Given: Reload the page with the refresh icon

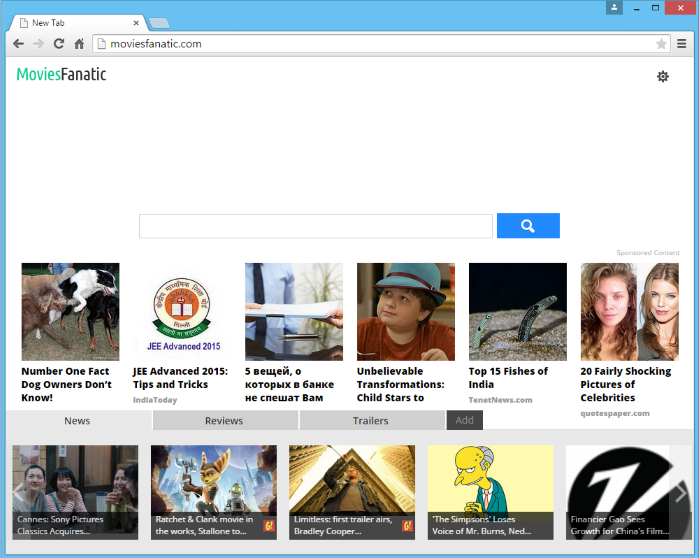Looking at the screenshot, I should click(x=59, y=44).
